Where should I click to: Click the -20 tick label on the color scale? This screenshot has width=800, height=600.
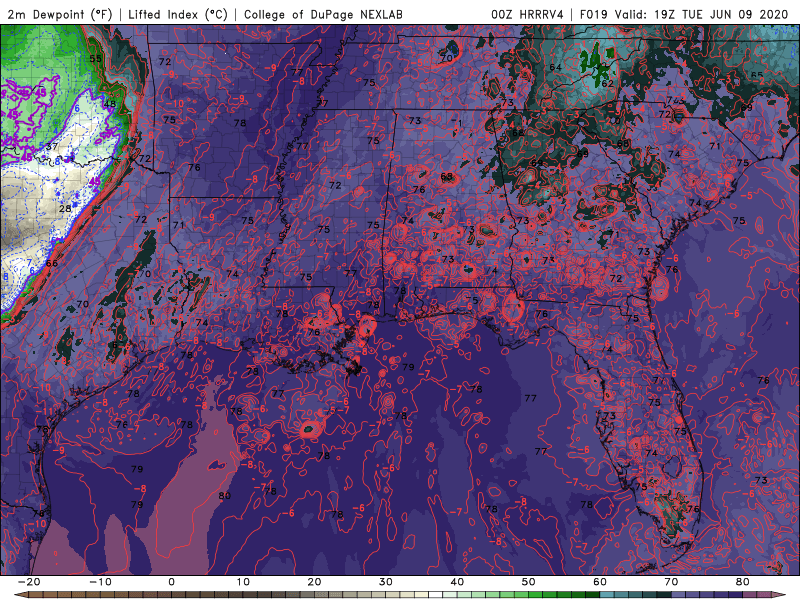[x=29, y=582]
